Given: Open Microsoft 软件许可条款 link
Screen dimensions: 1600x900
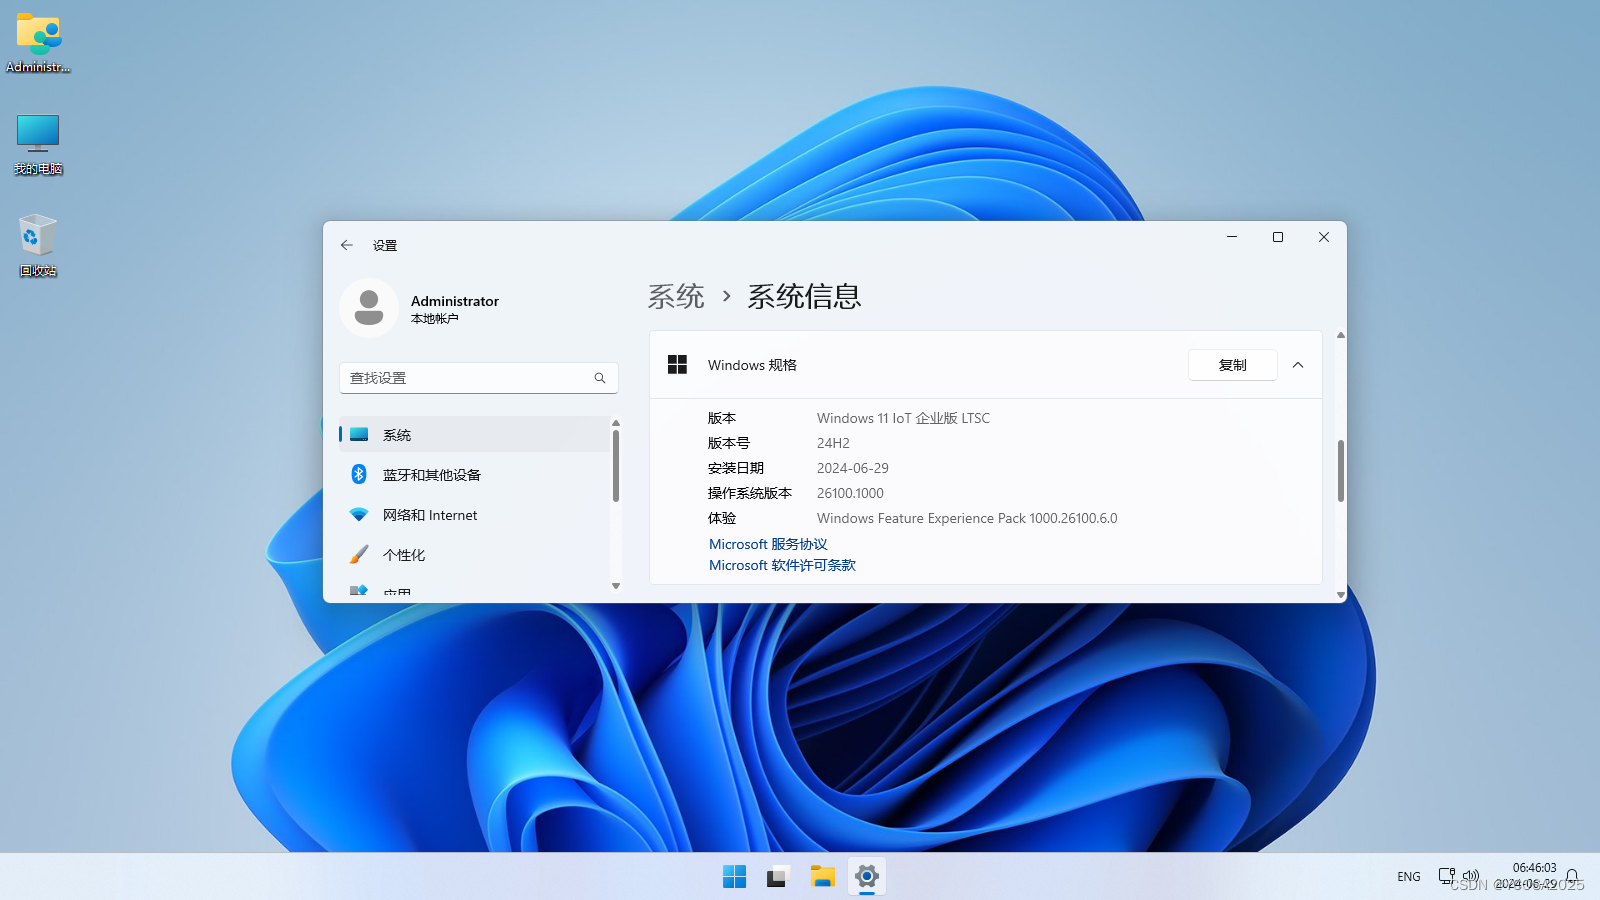Looking at the screenshot, I should (x=782, y=565).
